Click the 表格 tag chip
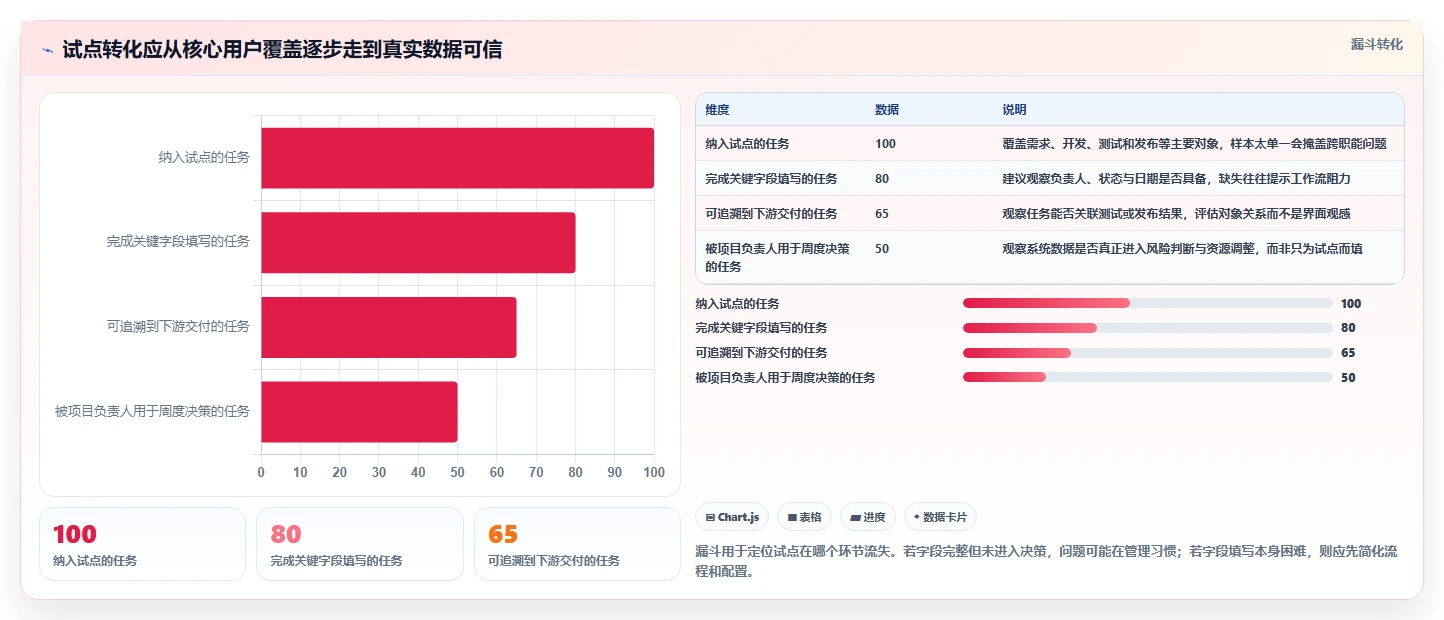This screenshot has height=620, width=1444. point(804,517)
